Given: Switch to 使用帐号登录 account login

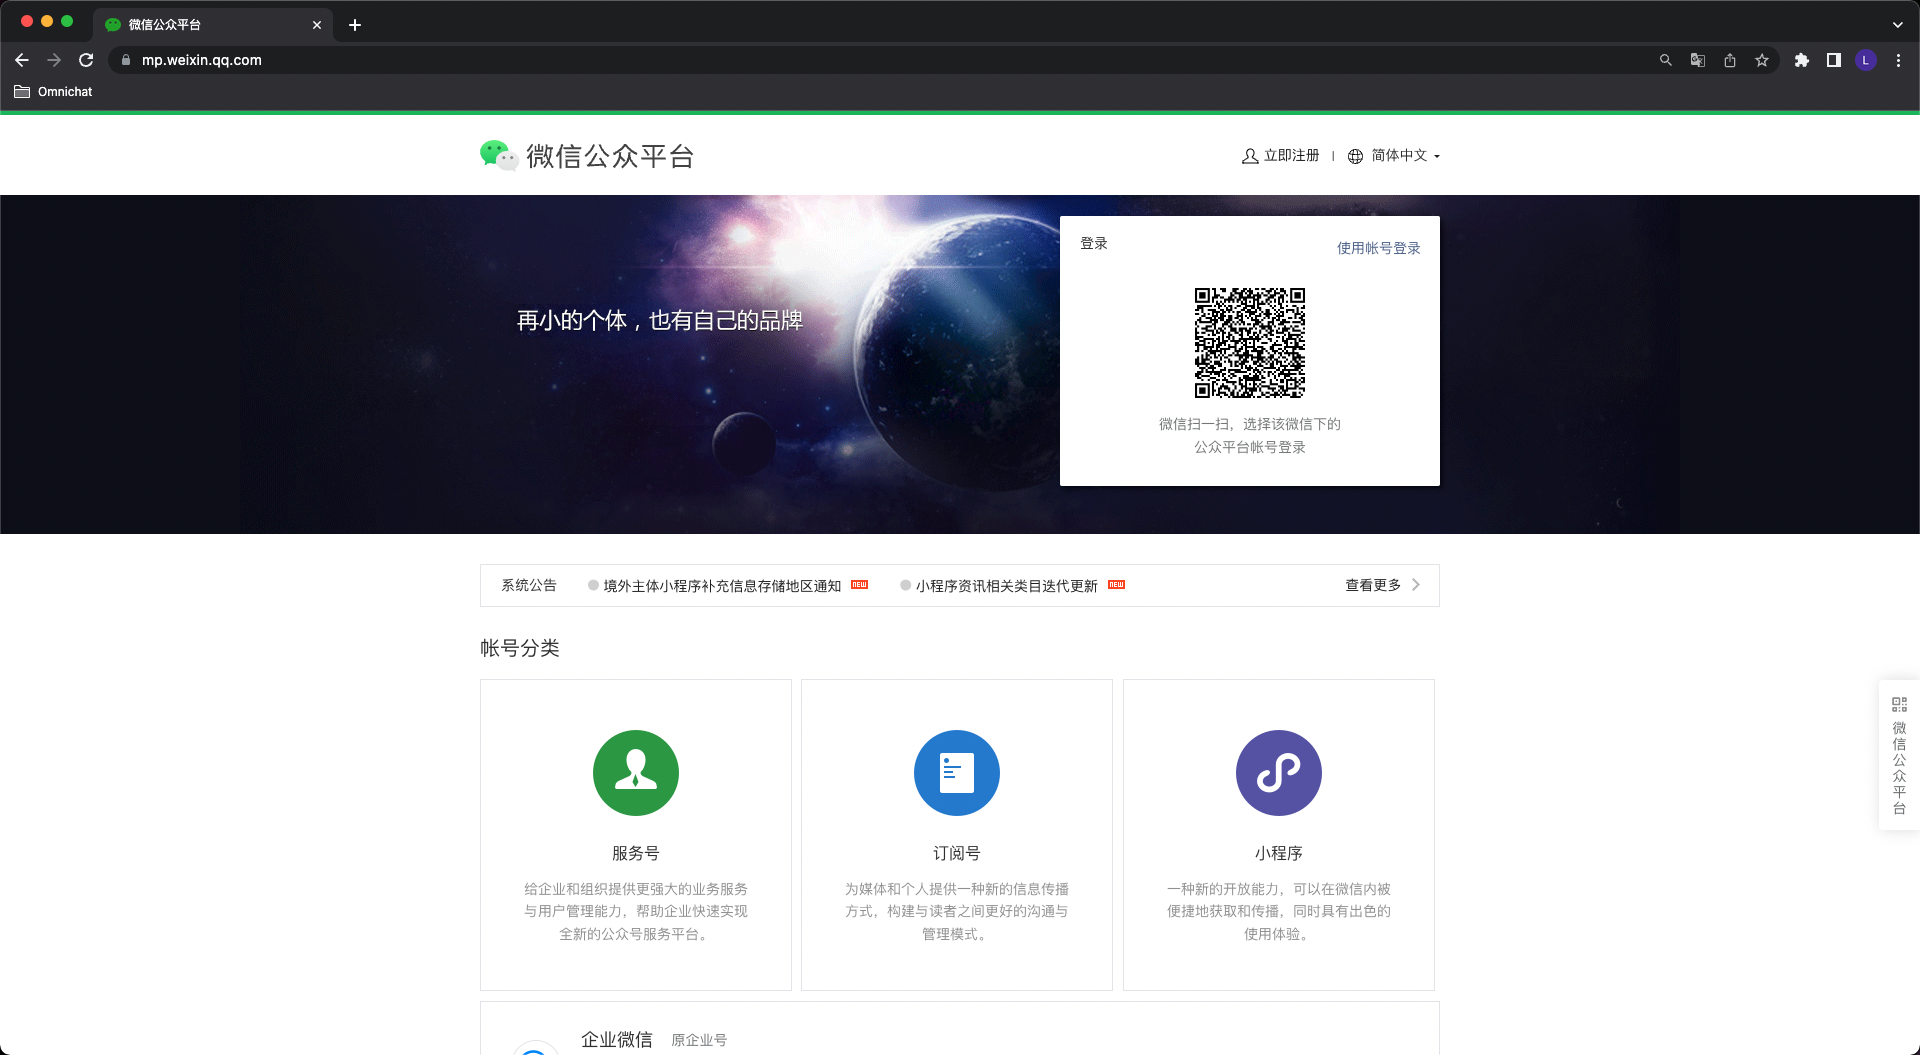Looking at the screenshot, I should click(1378, 248).
